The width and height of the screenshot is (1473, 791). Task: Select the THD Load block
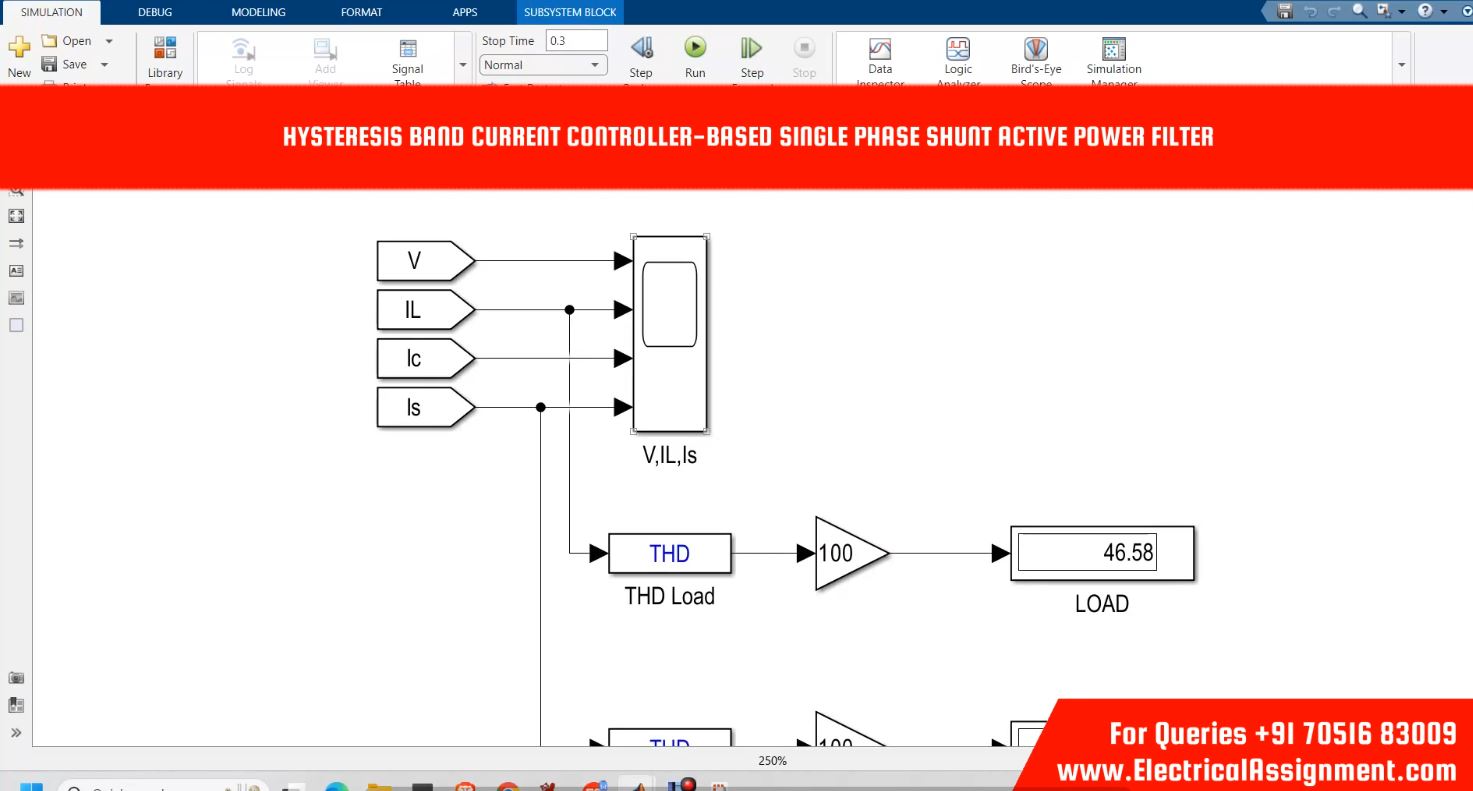click(x=669, y=553)
